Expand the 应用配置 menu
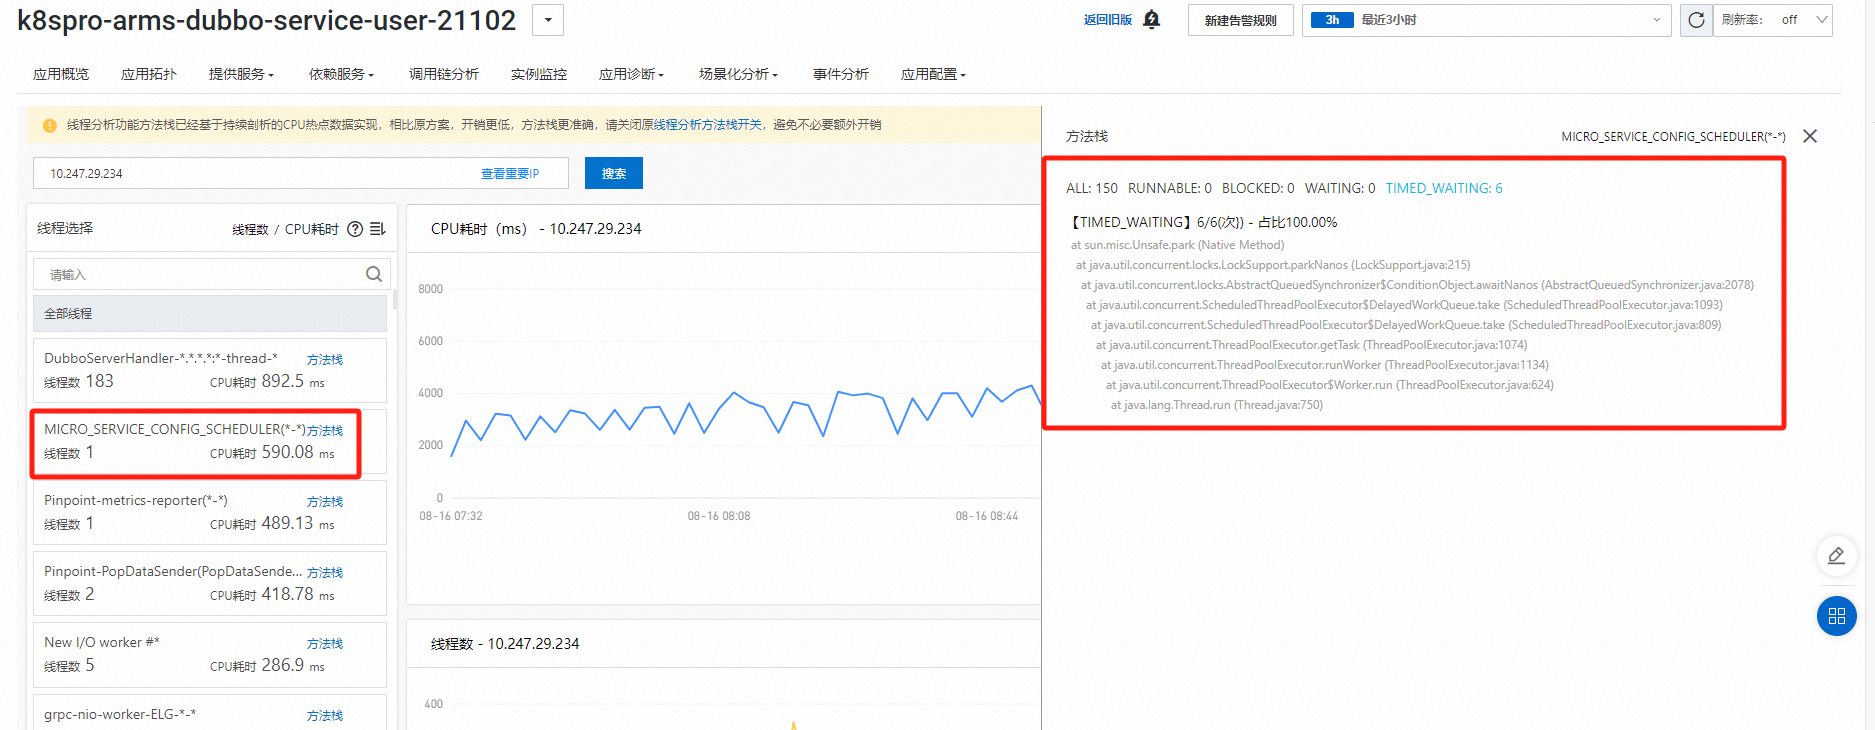1875x730 pixels. click(933, 74)
